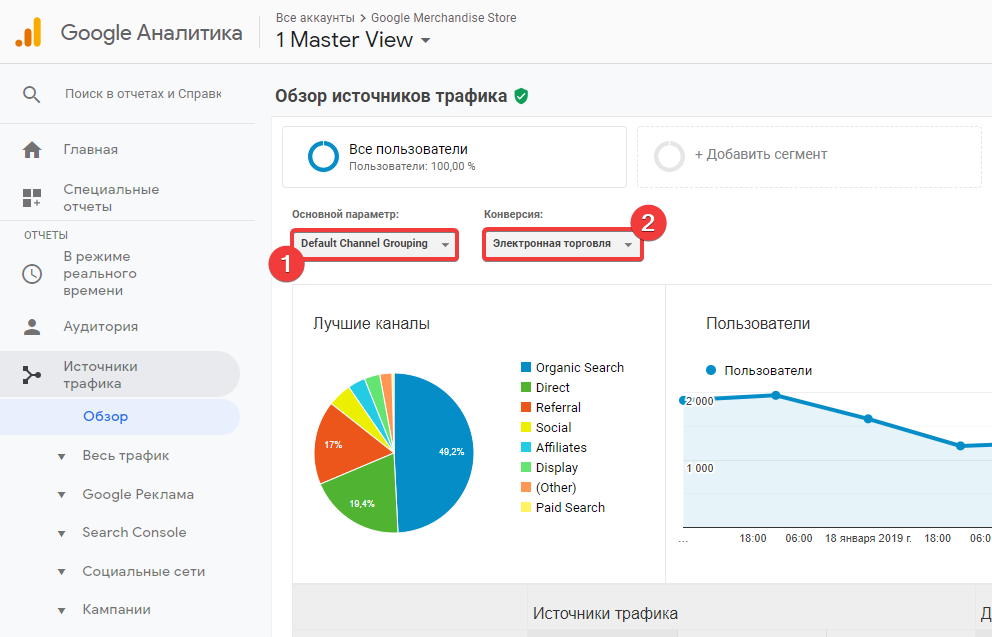This screenshot has width=992, height=637.
Task: Click Organic Search blue legend swatch
Action: 526,368
